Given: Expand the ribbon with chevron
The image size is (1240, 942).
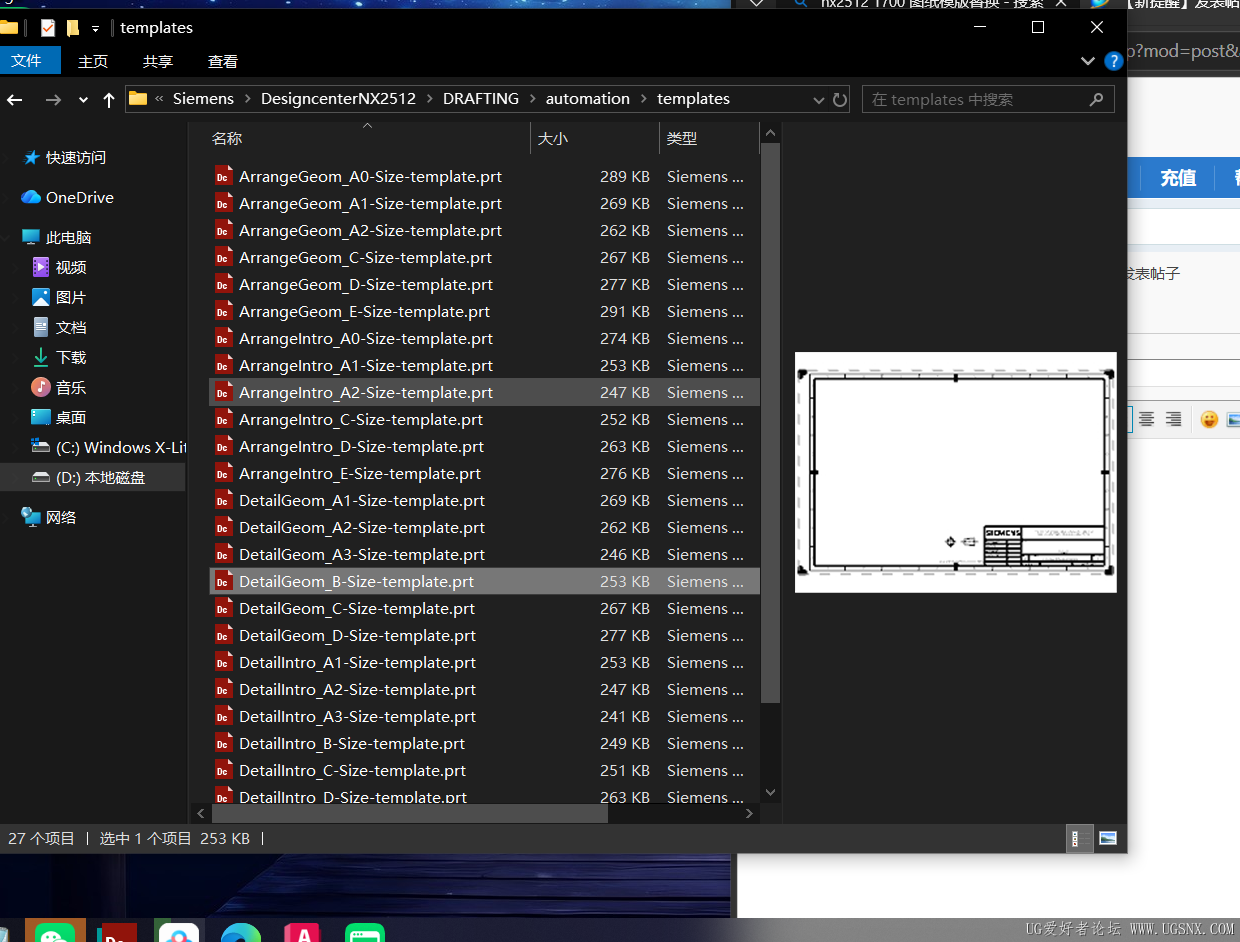Looking at the screenshot, I should (1088, 61).
